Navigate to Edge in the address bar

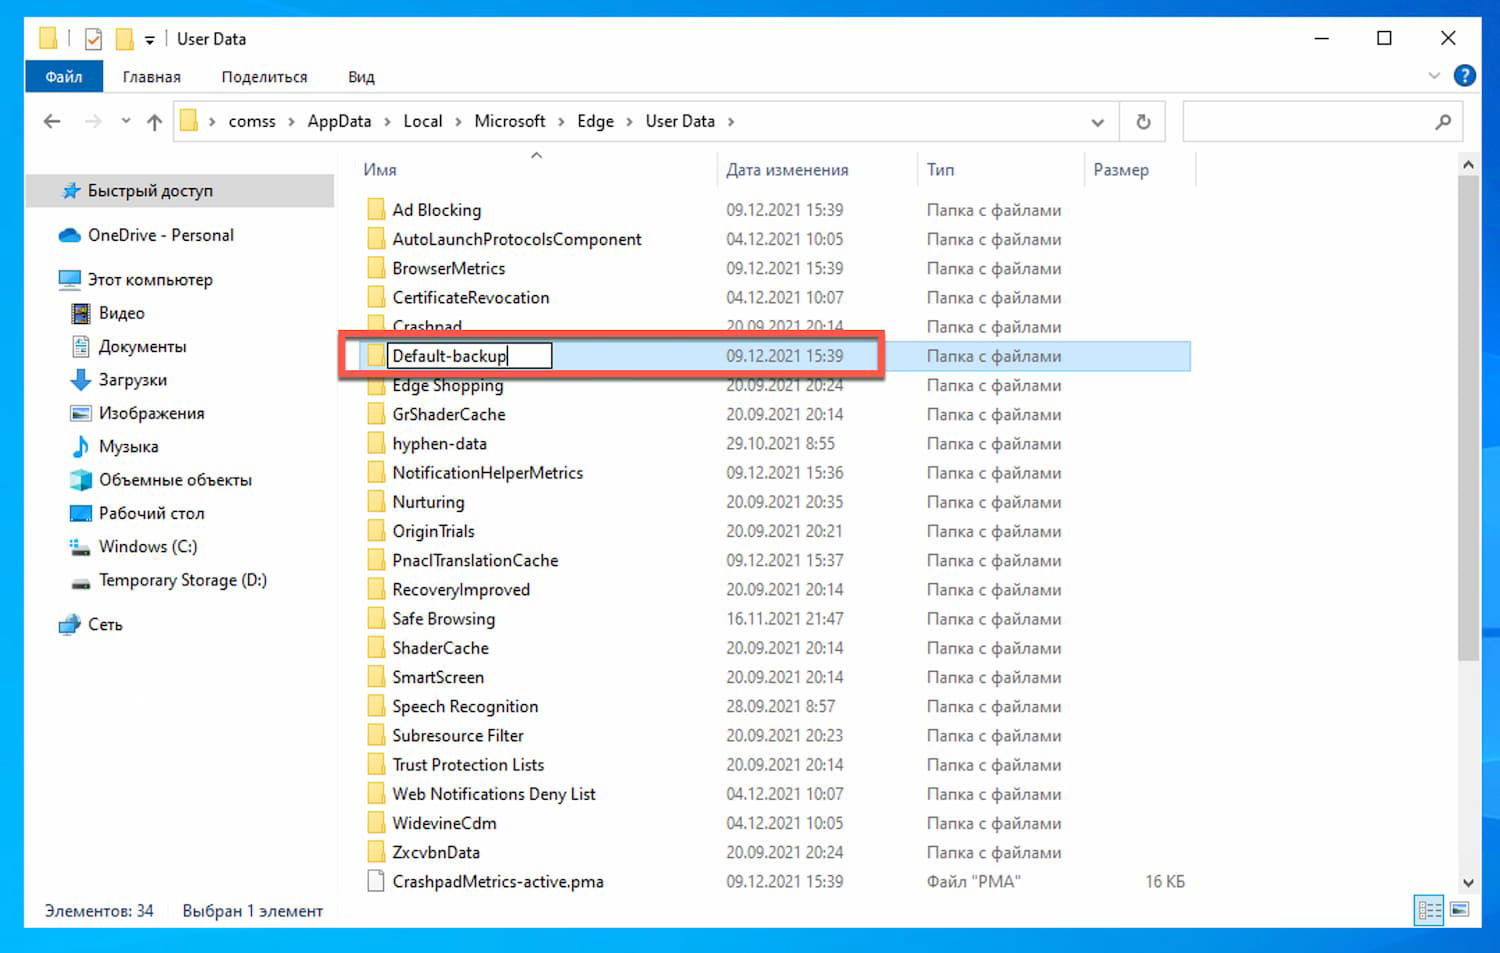pos(596,121)
